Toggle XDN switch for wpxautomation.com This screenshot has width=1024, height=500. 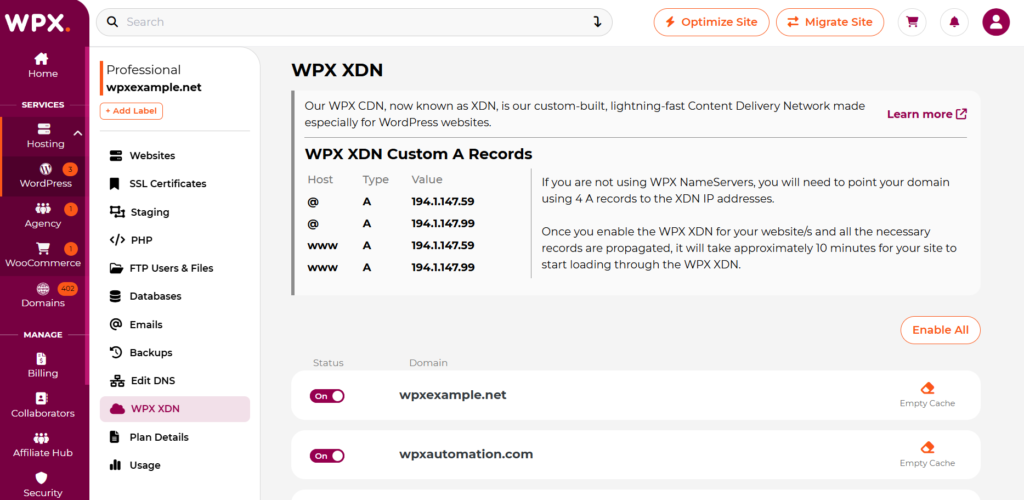(327, 456)
